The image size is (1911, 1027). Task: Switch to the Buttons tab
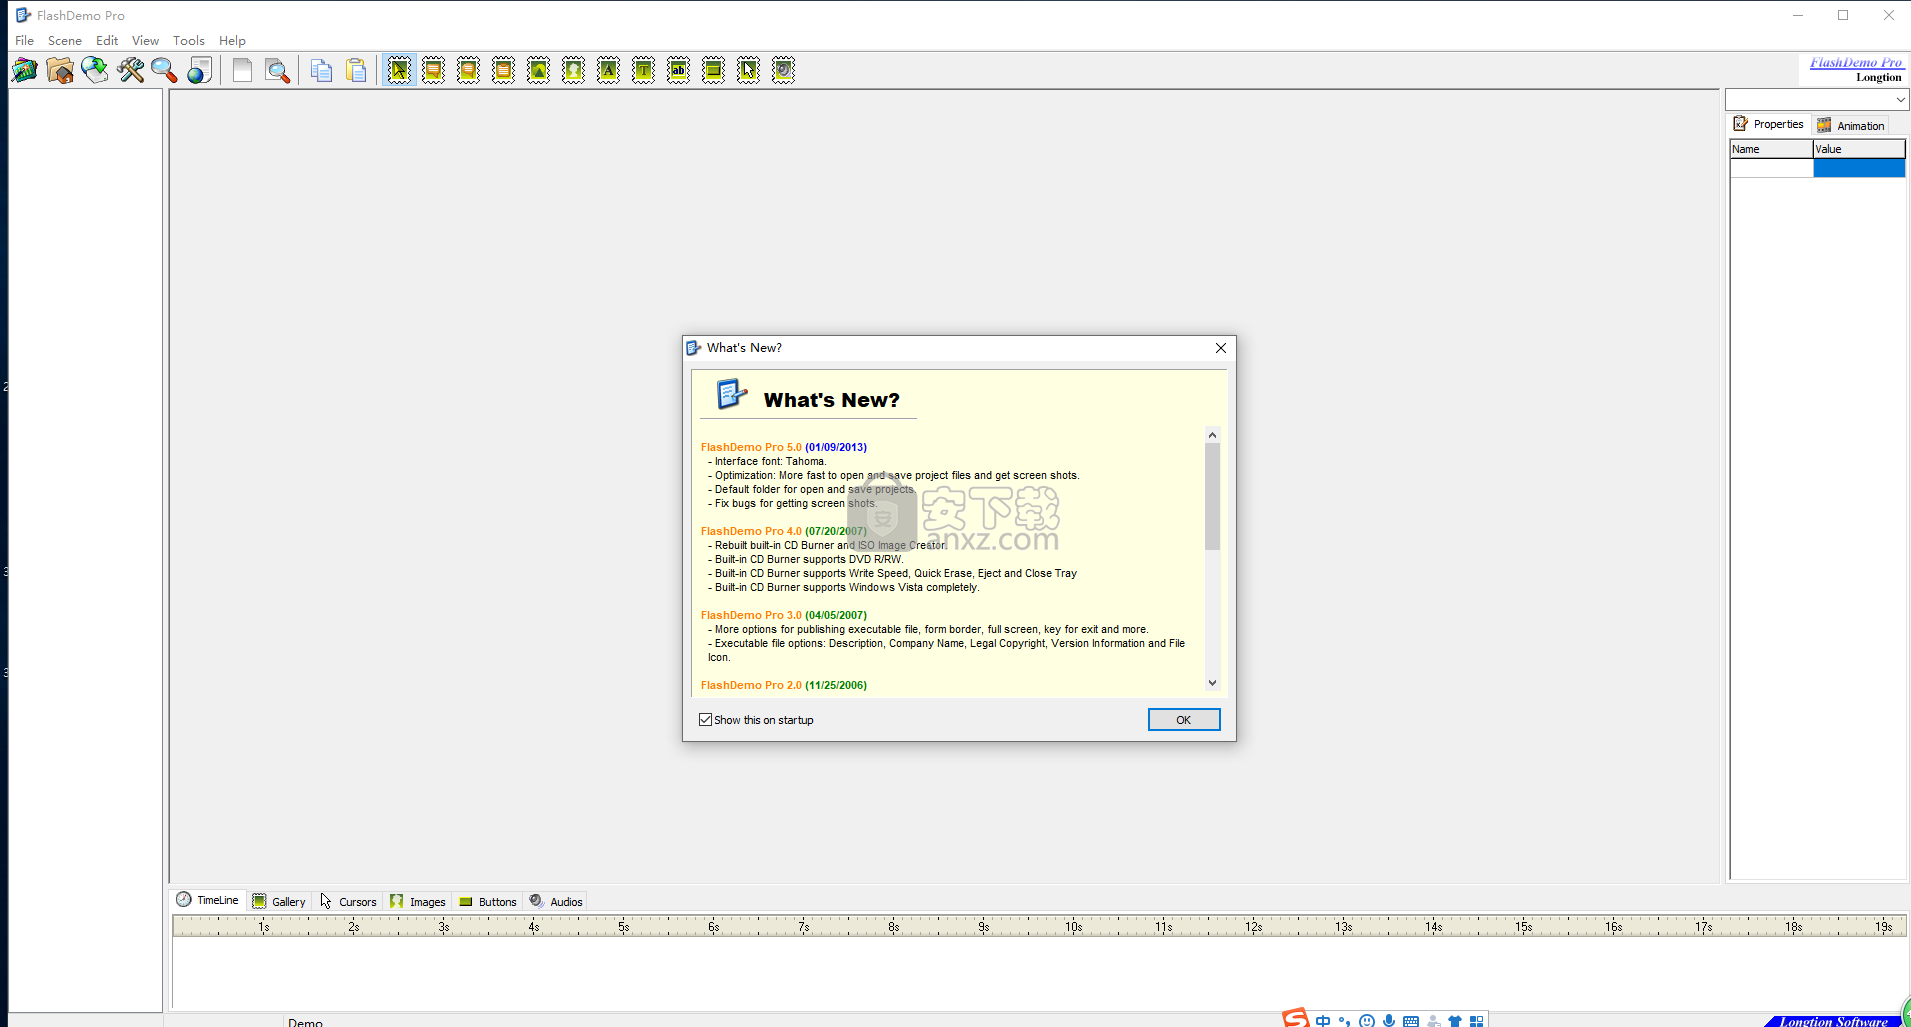pos(488,901)
